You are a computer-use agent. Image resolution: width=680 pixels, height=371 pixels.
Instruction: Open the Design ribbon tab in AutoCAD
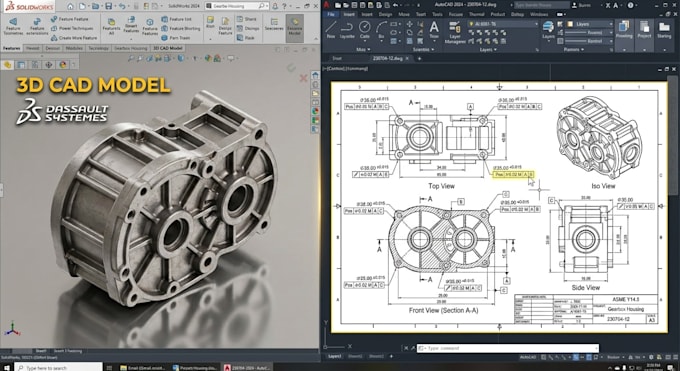click(385, 14)
